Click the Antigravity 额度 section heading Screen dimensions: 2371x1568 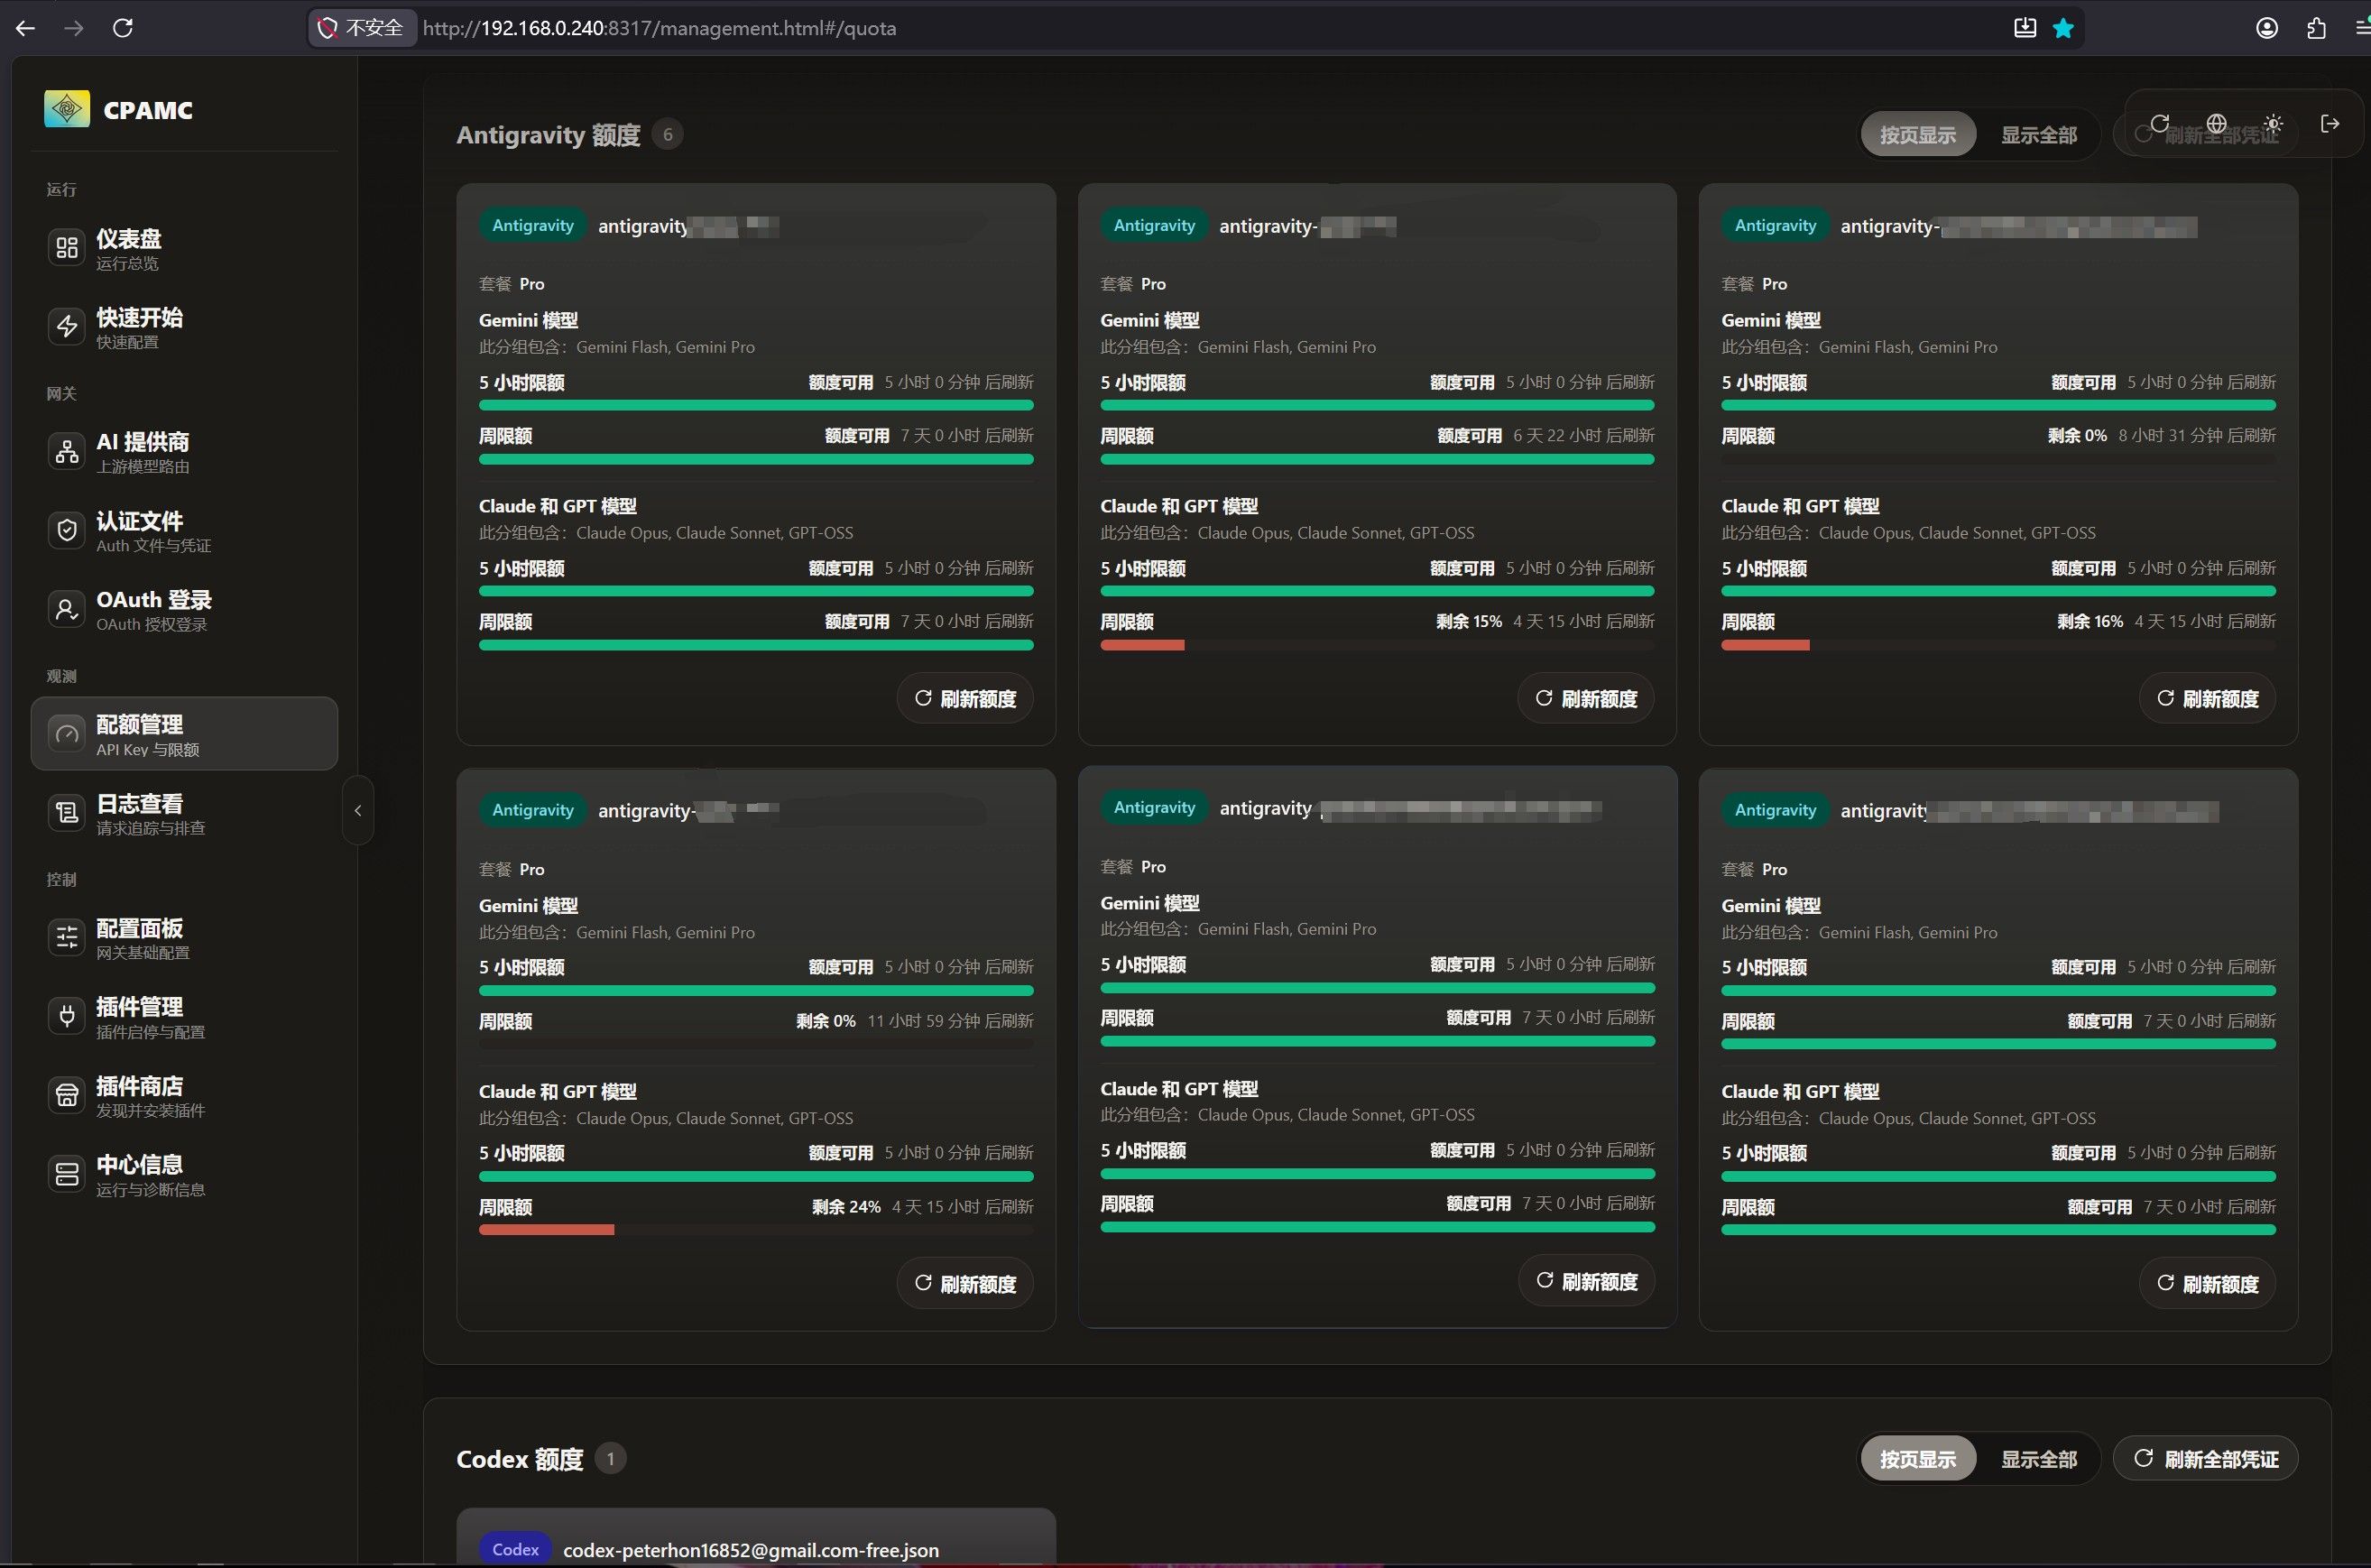click(548, 134)
